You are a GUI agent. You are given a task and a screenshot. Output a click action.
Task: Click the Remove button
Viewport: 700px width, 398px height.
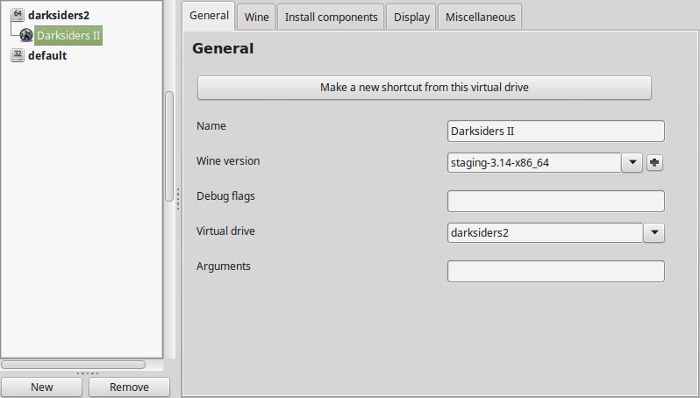[x=129, y=387]
